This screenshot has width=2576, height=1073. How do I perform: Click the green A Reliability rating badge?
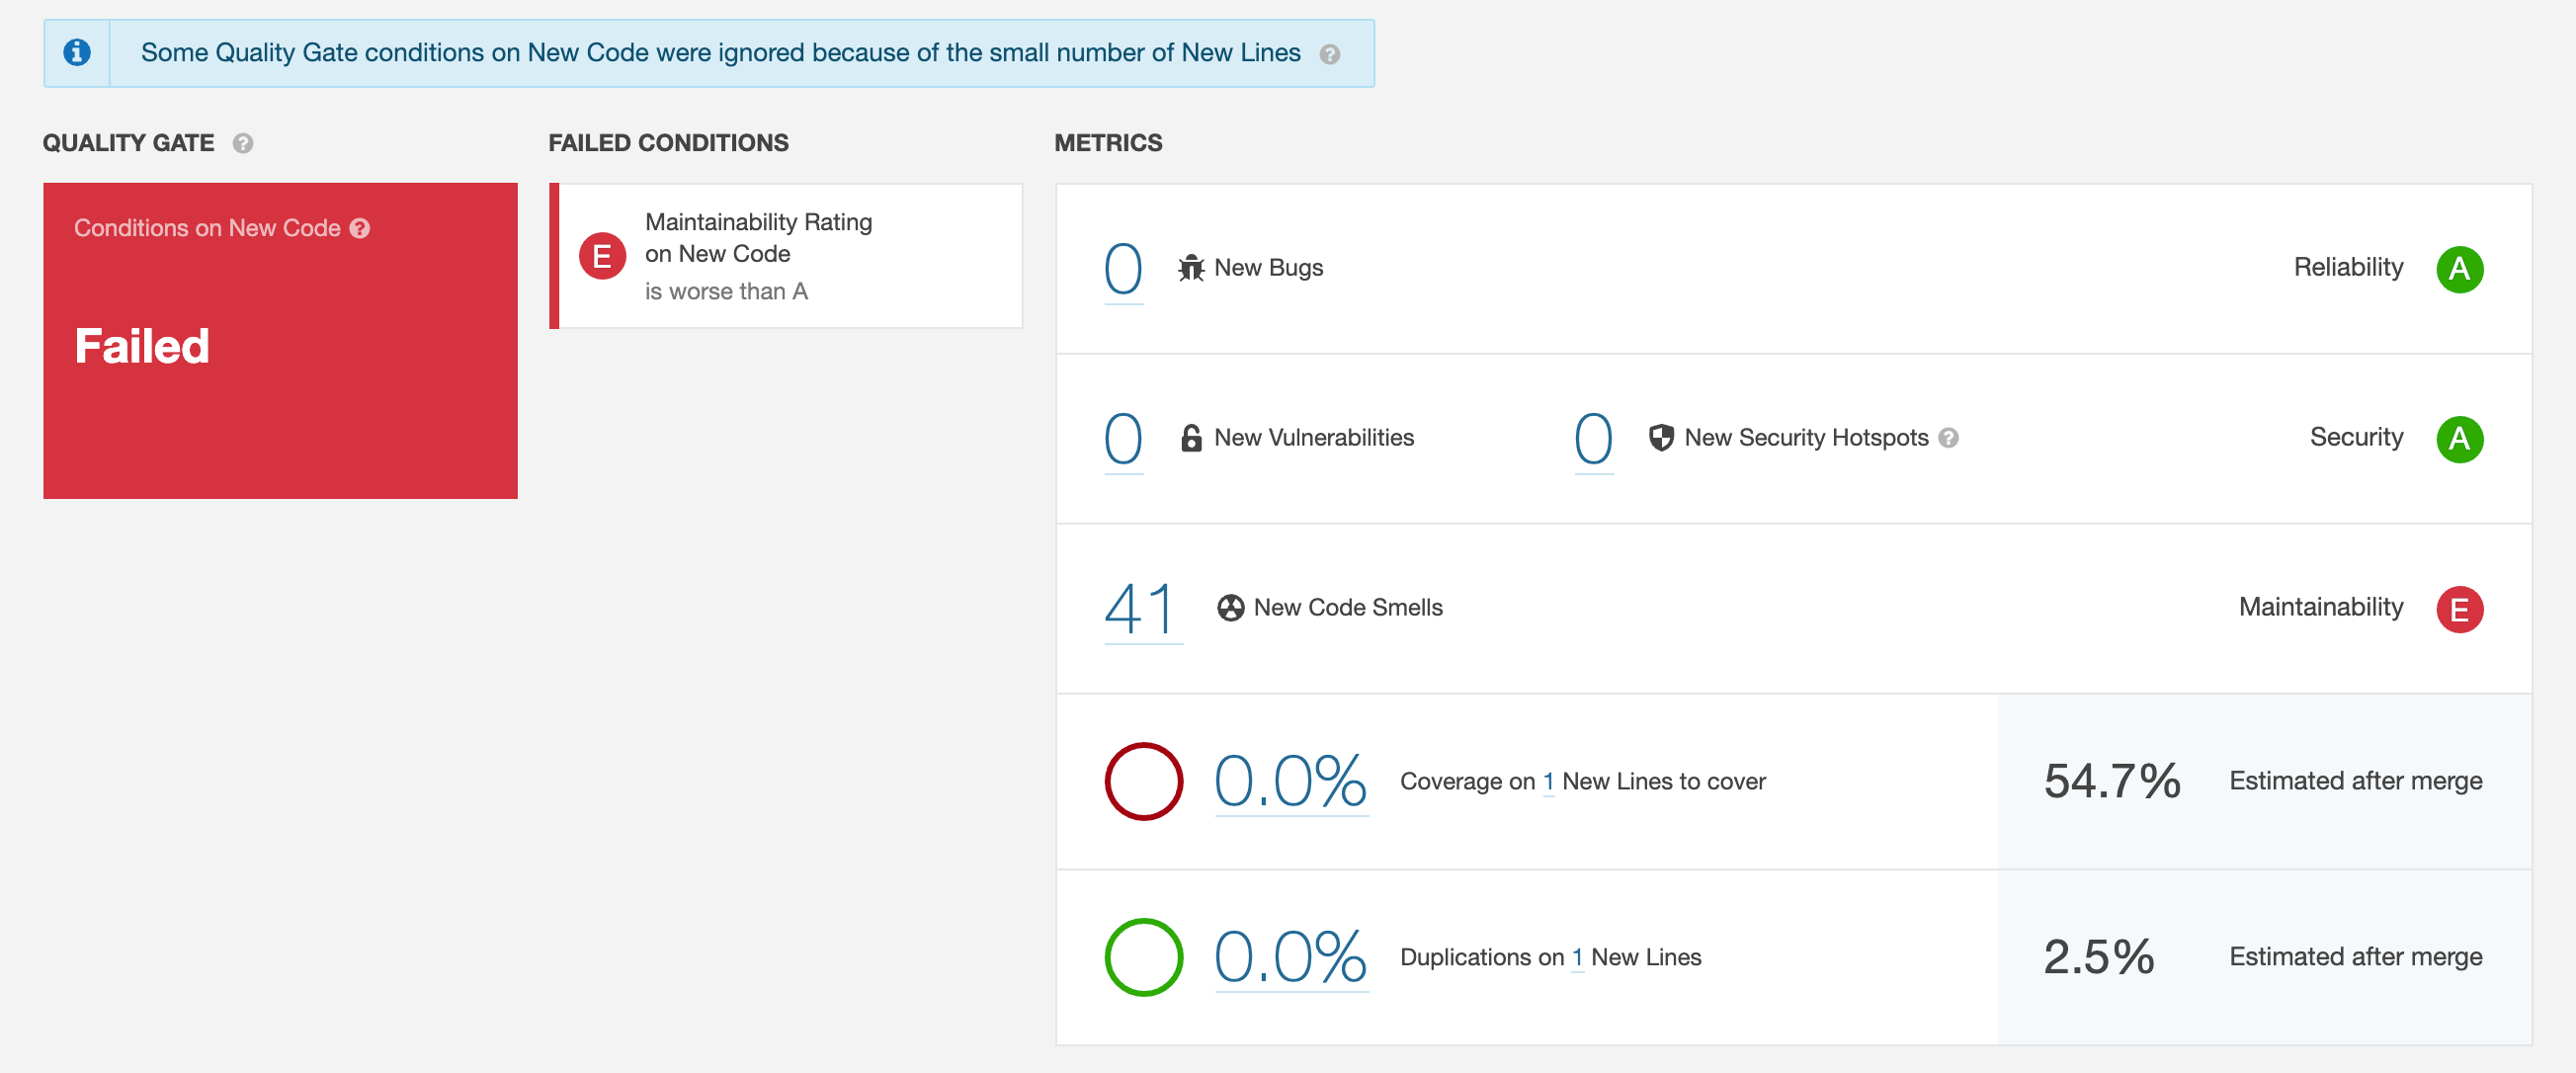click(x=2459, y=269)
